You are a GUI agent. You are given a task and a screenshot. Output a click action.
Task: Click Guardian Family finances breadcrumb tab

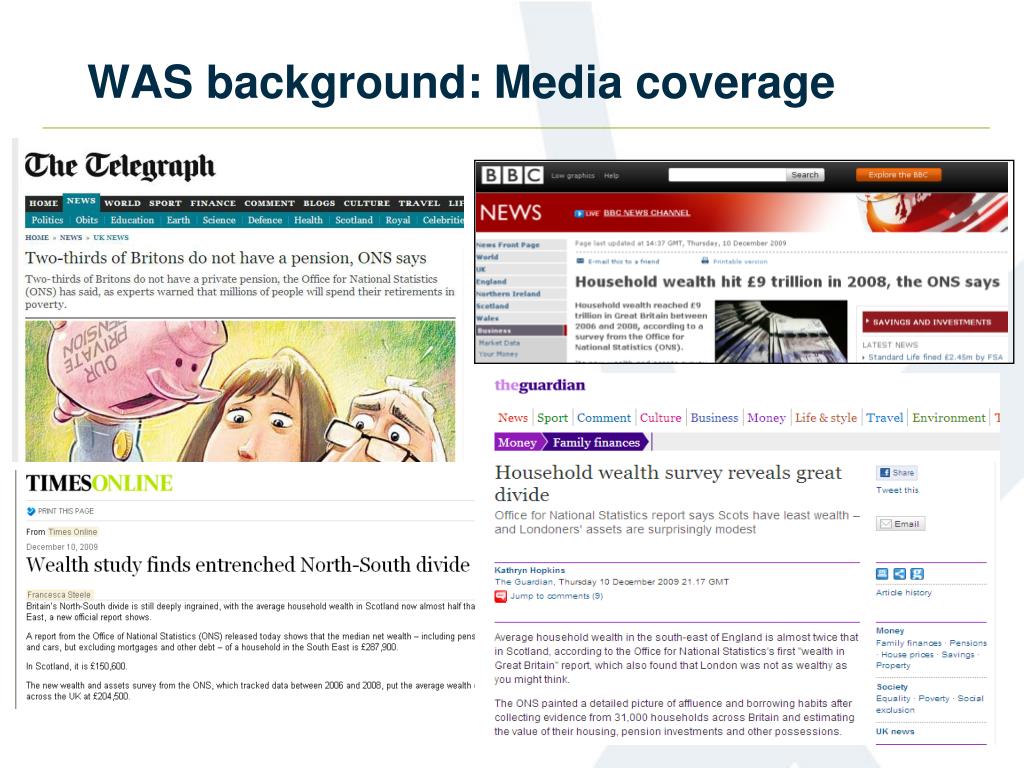(596, 443)
